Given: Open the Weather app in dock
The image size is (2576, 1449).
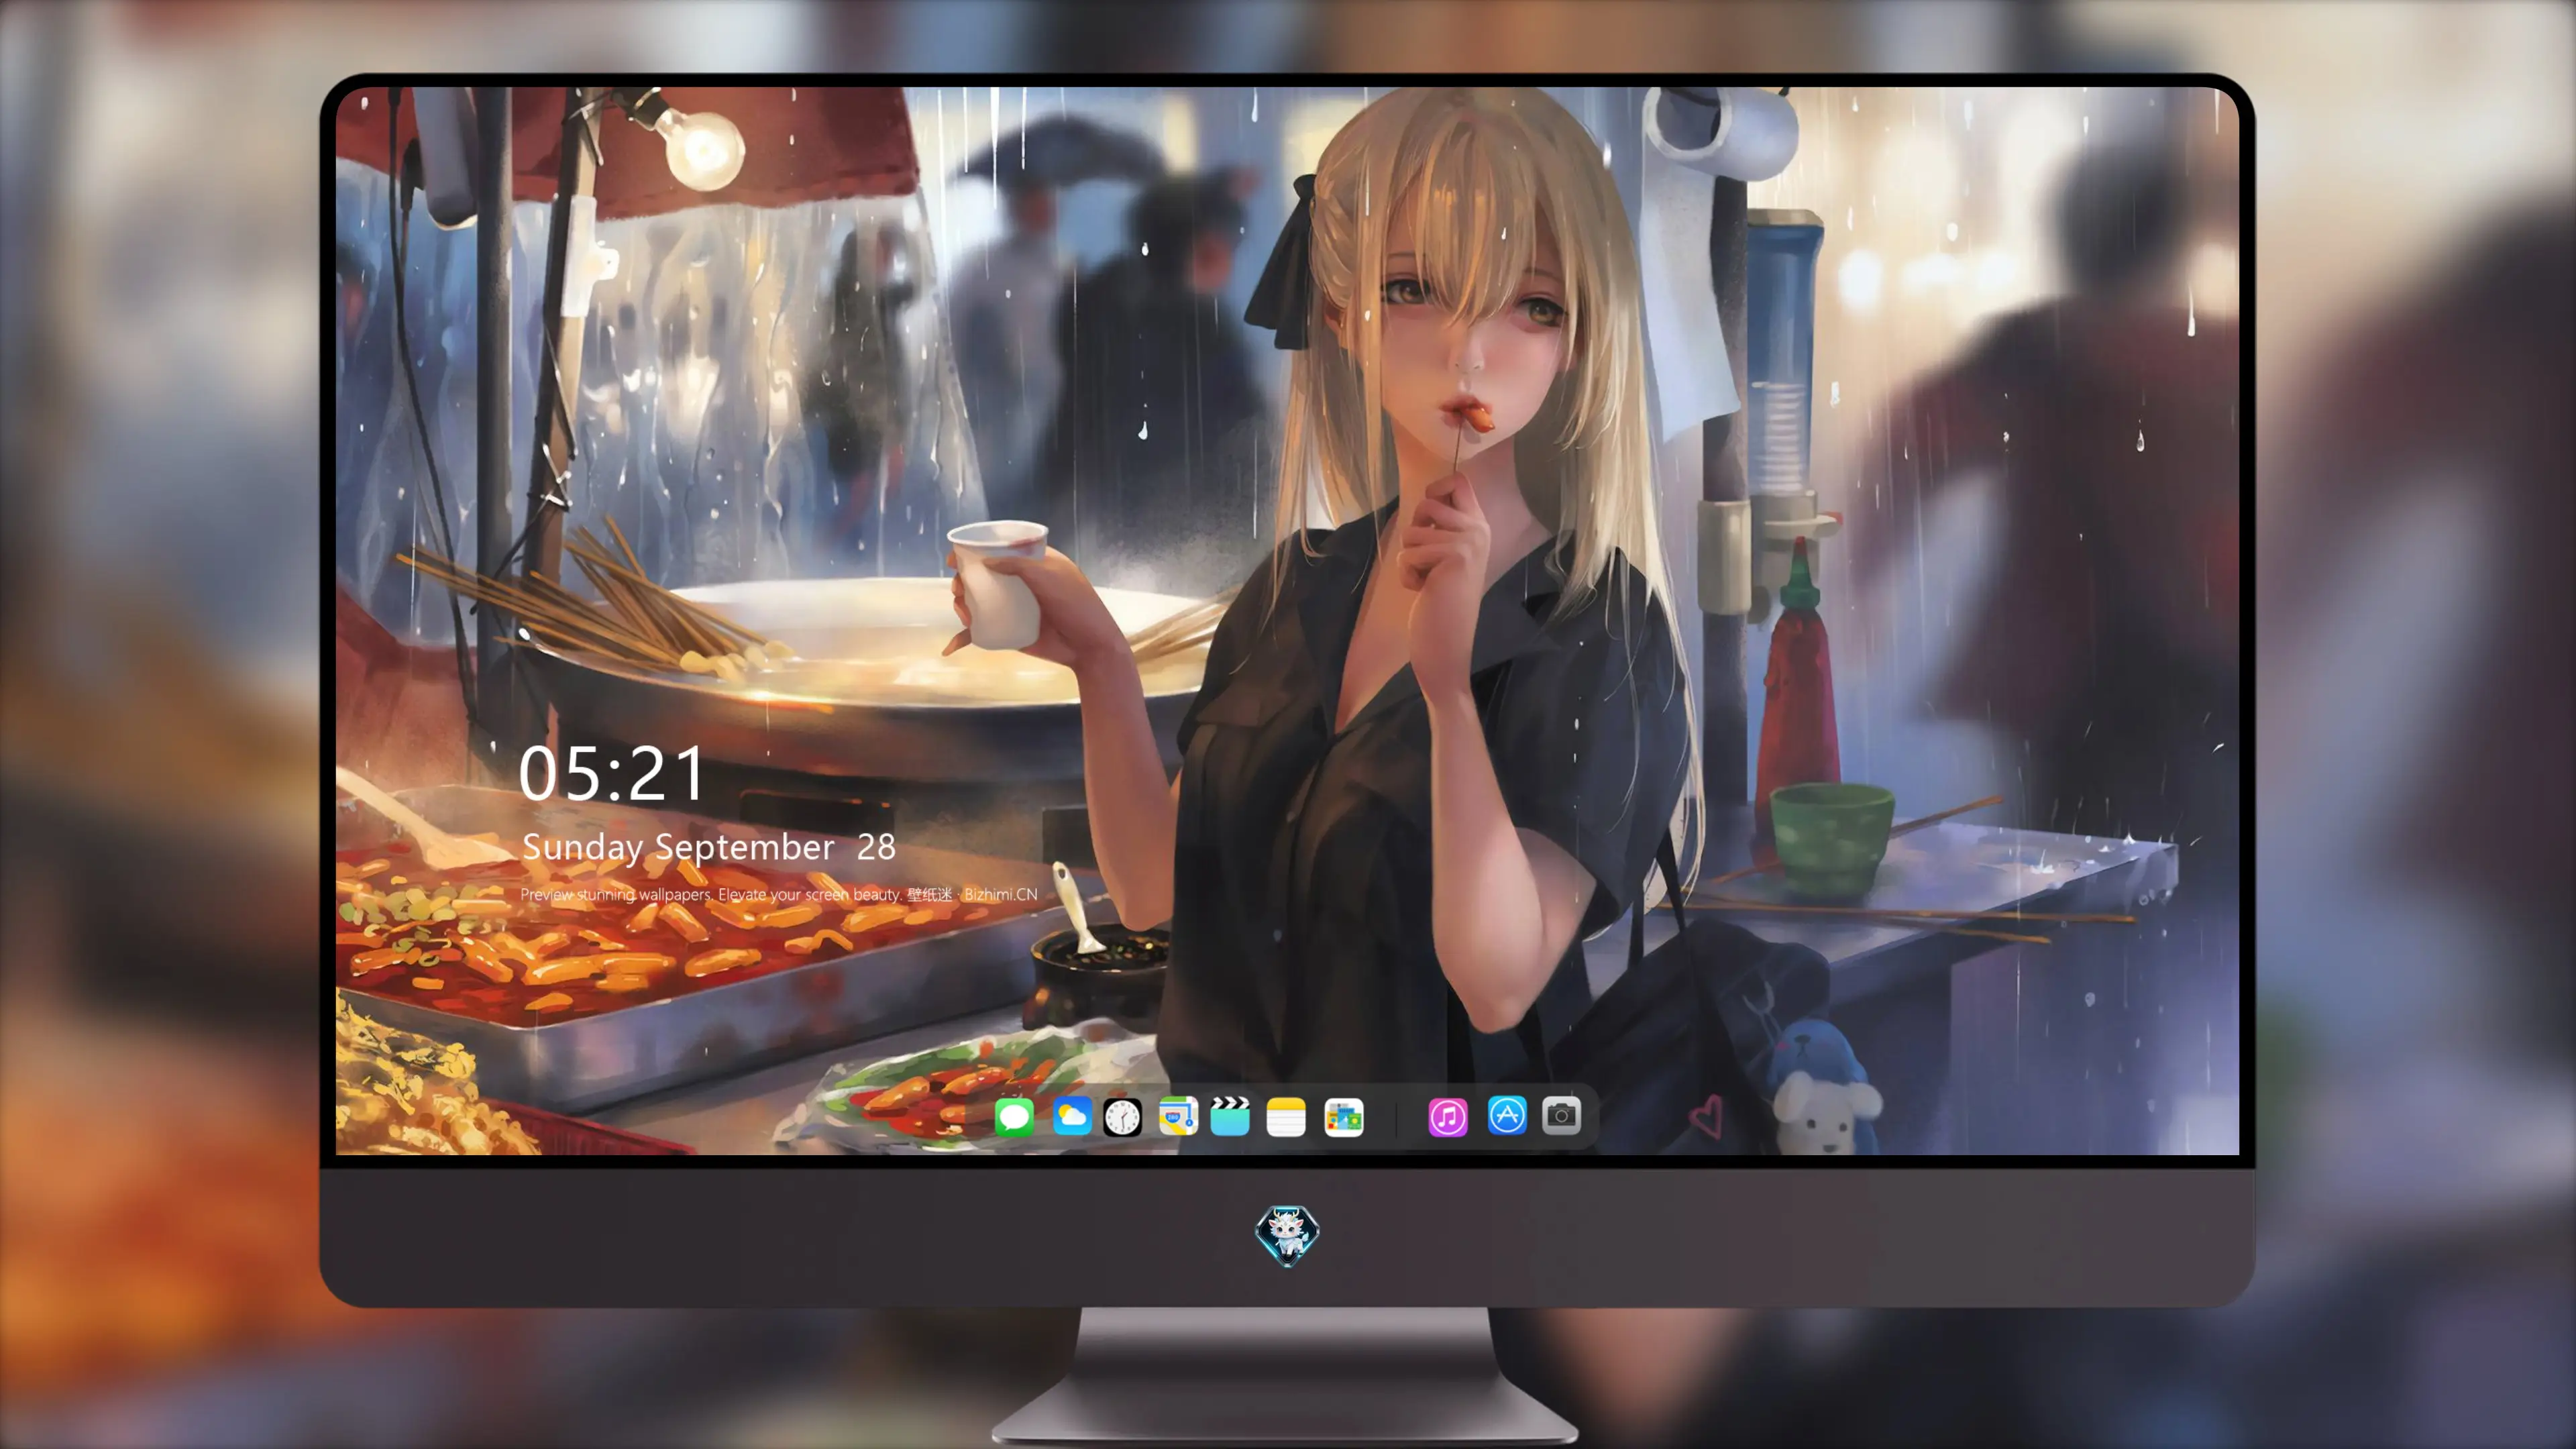Looking at the screenshot, I should (1072, 1116).
